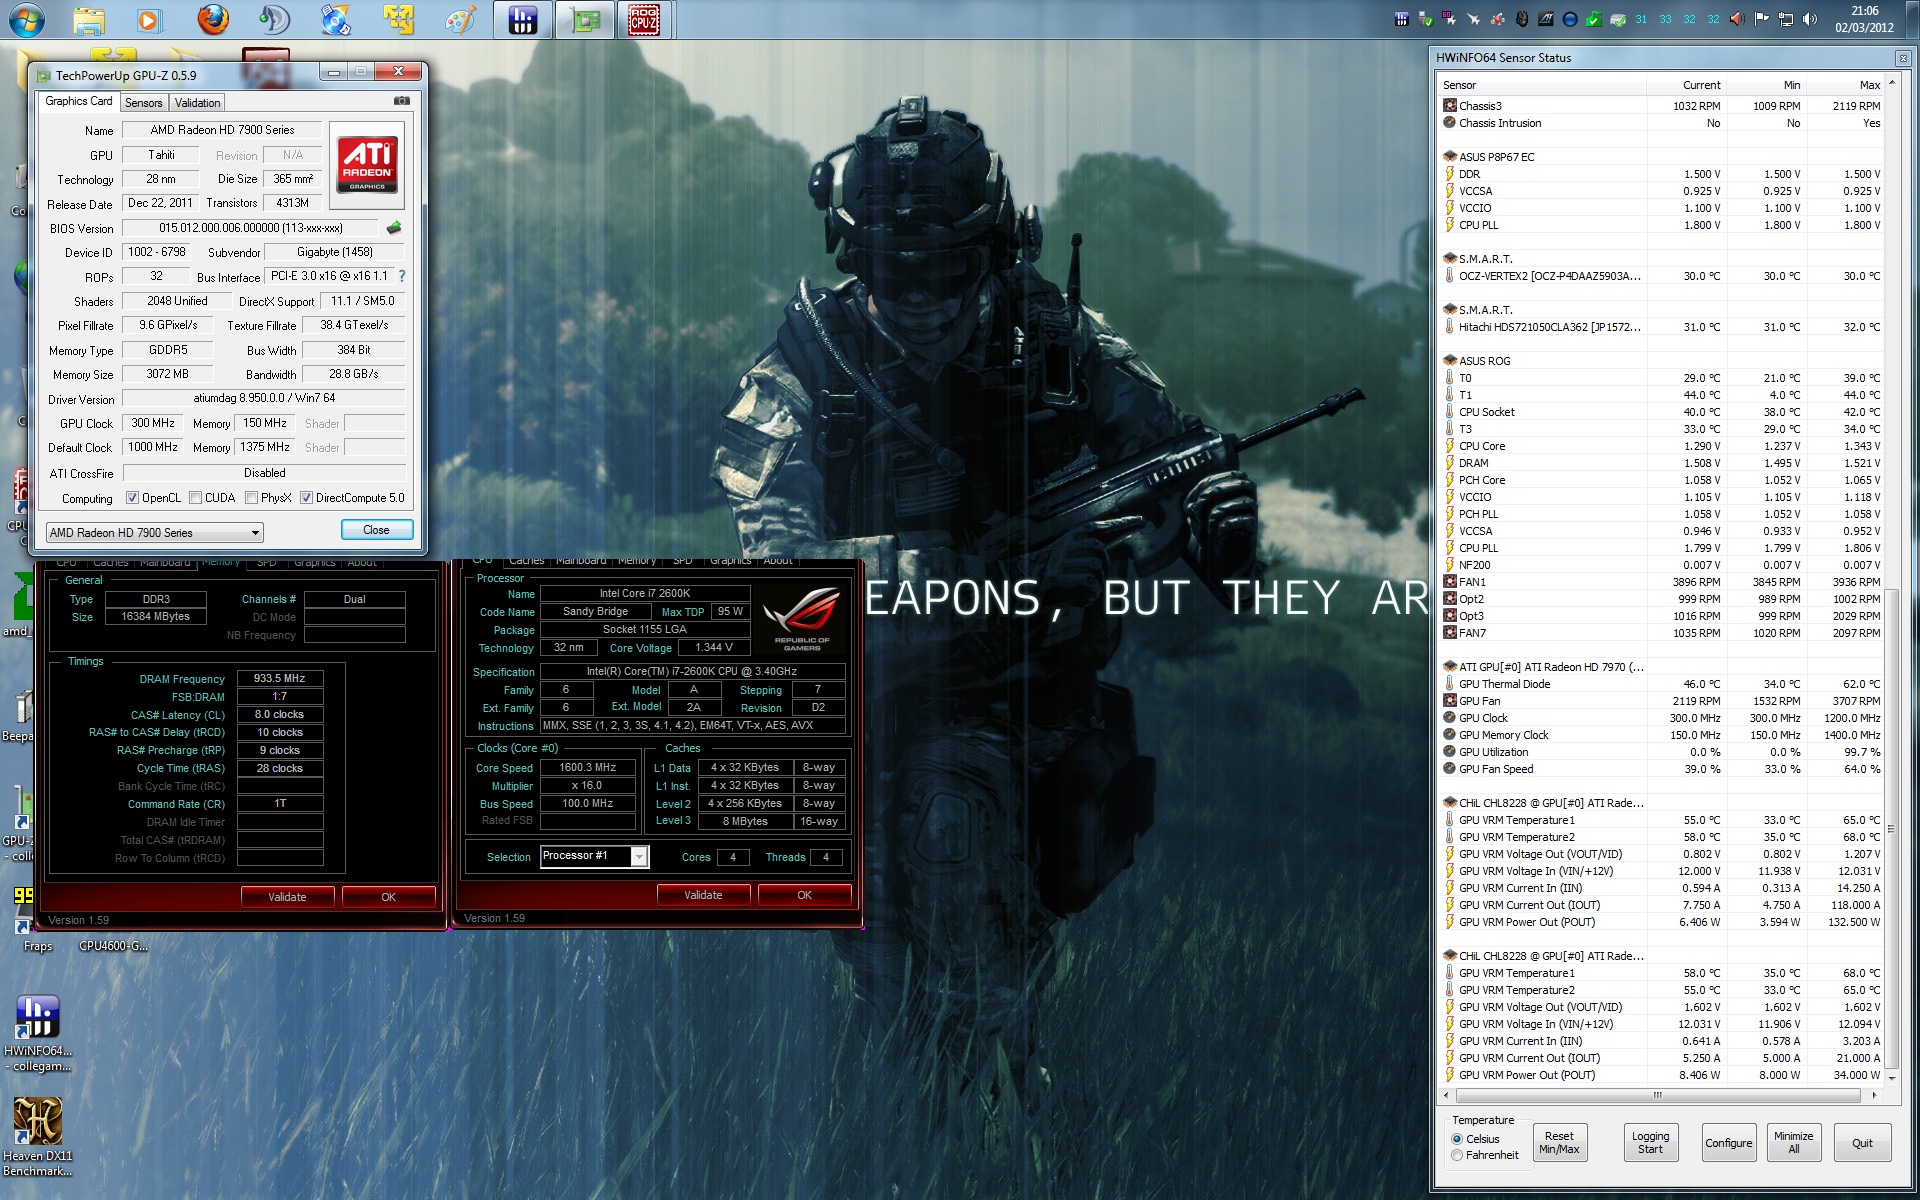Viewport: 1920px width, 1200px height.
Task: Select the HWiNFO taskbar button
Action: point(523,19)
